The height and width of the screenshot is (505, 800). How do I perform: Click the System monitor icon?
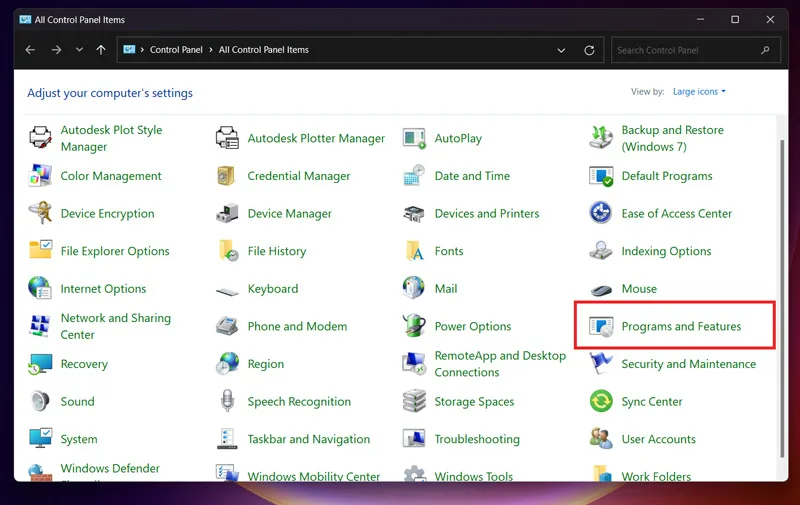tap(40, 439)
